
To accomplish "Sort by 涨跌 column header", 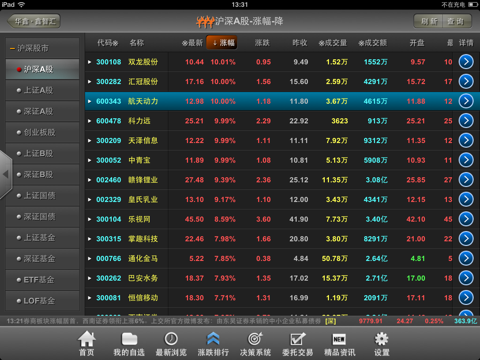I will [x=262, y=43].
